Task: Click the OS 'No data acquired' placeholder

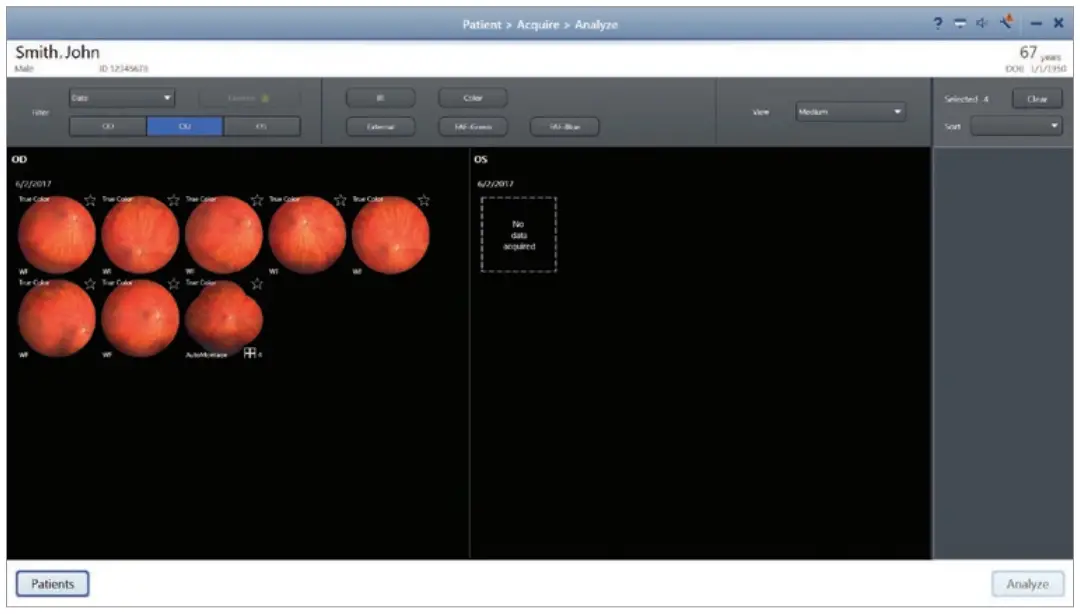Action: pyautogui.click(x=519, y=235)
